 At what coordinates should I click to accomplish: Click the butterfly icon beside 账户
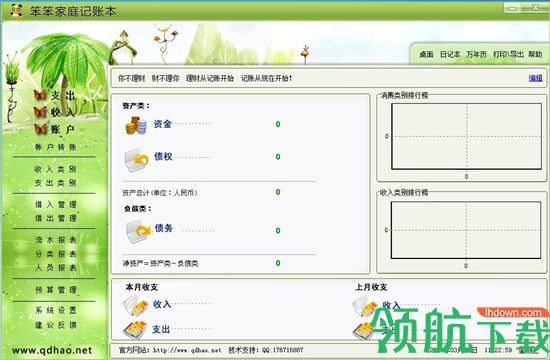coord(40,129)
